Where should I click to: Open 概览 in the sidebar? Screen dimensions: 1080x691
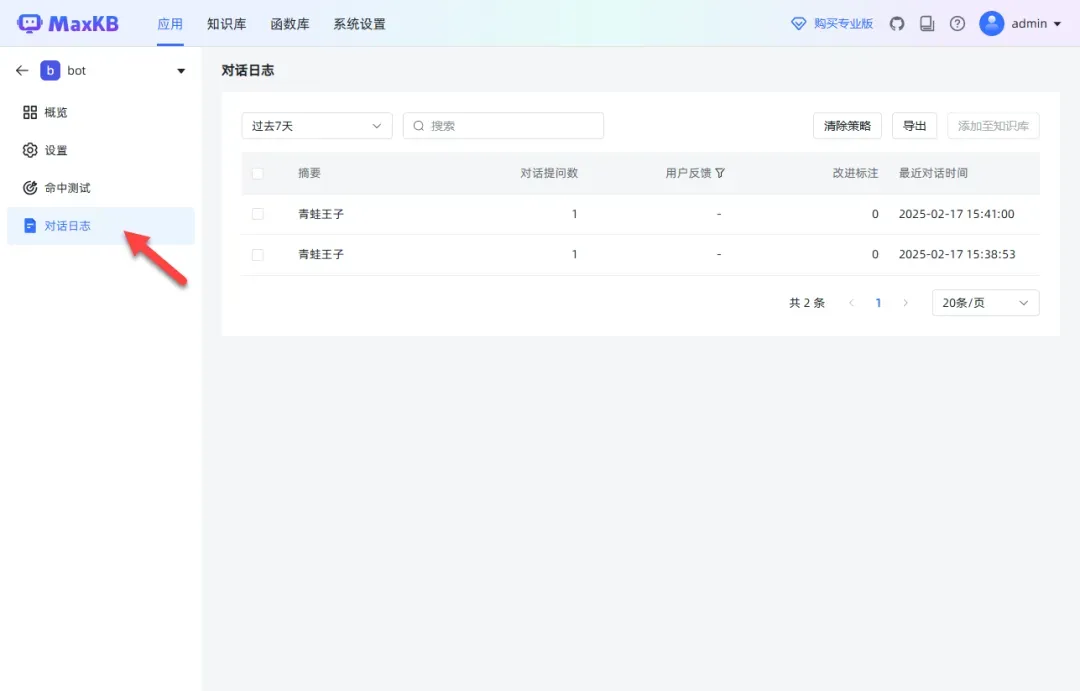tap(101, 112)
